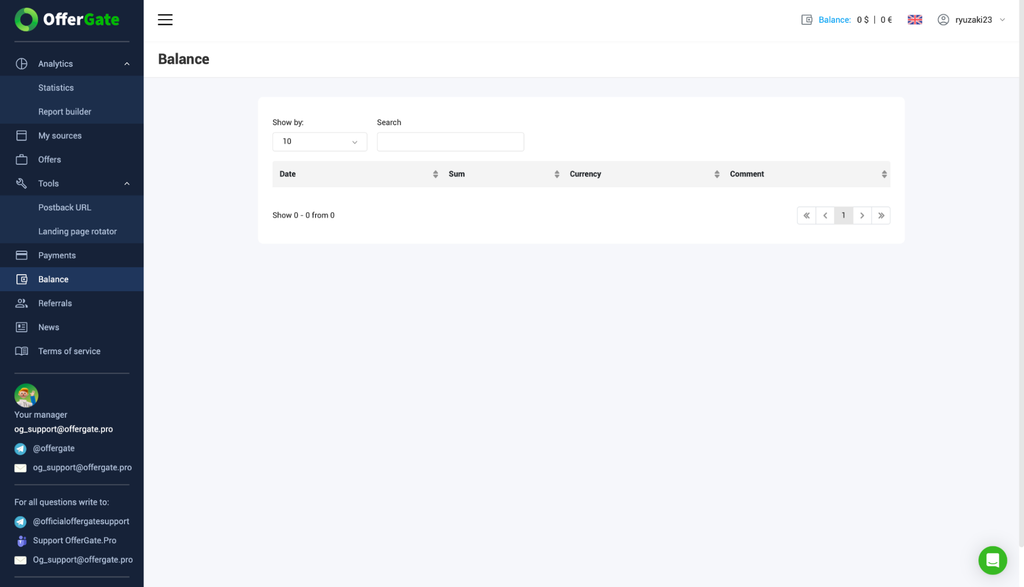Toggle the hamburger sidebar menu icon
Screen dimensions: 1024x587
(x=165, y=20)
